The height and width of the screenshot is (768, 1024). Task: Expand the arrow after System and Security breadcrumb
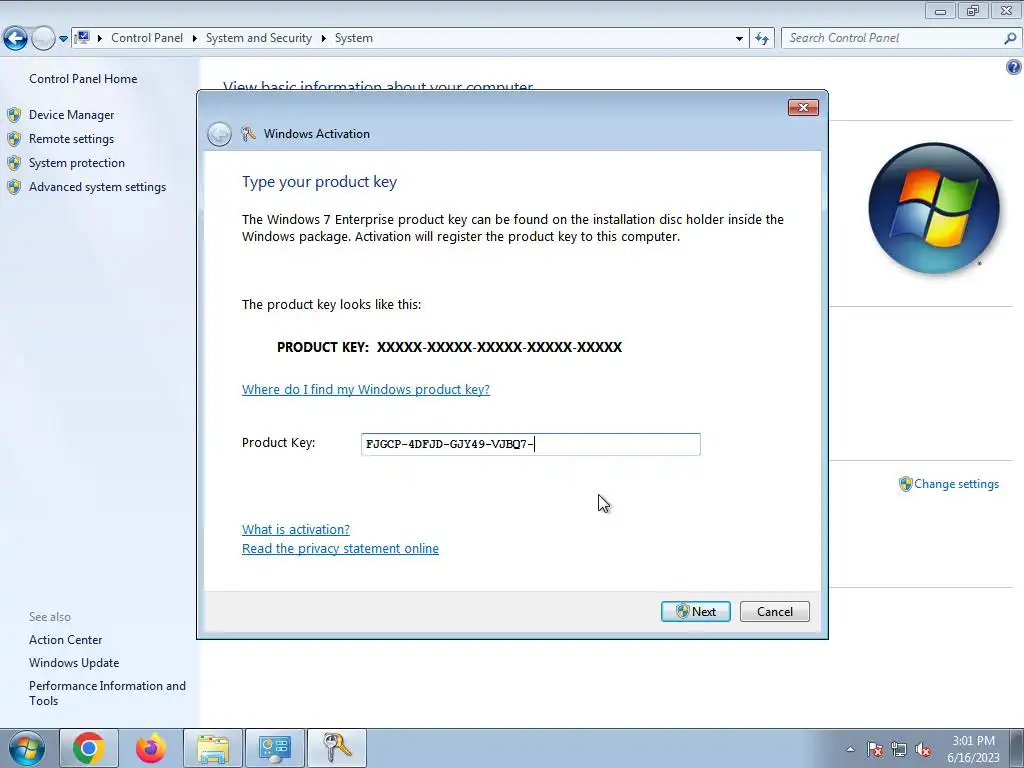tap(323, 39)
